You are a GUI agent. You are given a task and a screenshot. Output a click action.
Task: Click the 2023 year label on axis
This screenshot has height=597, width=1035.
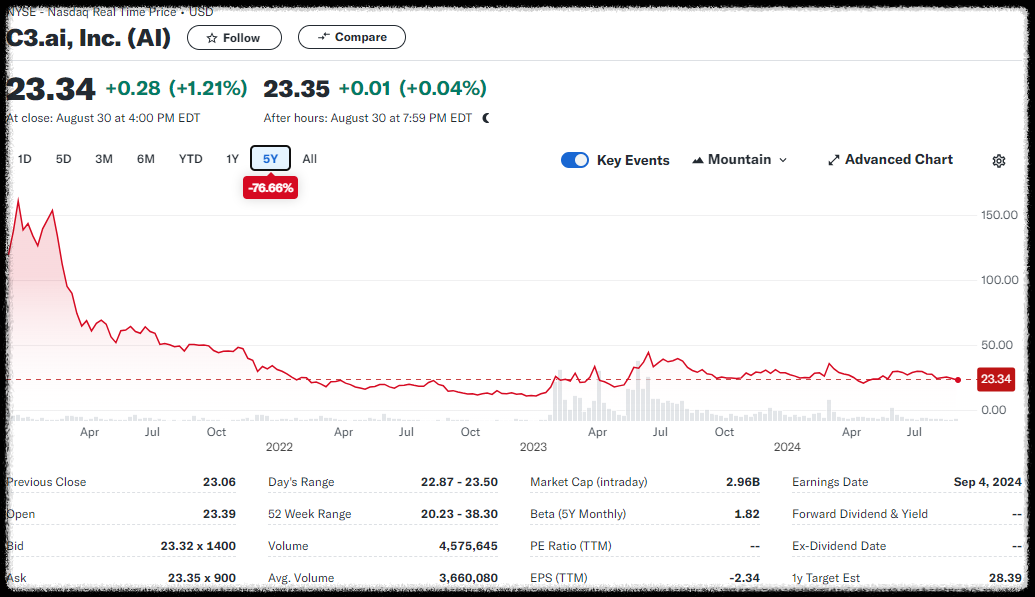click(x=533, y=447)
